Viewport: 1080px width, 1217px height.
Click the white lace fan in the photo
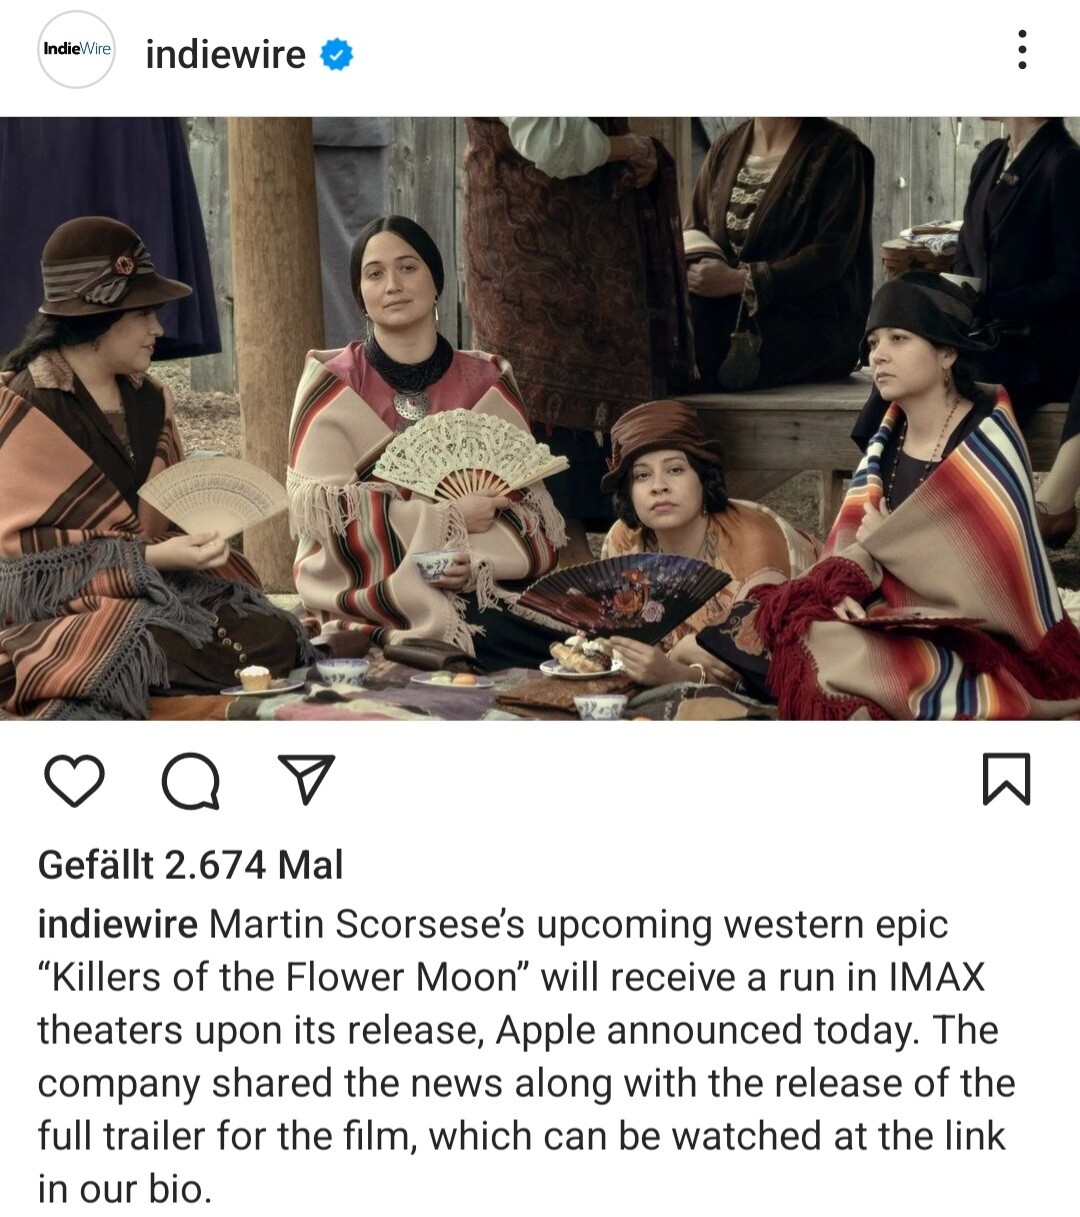point(470,455)
